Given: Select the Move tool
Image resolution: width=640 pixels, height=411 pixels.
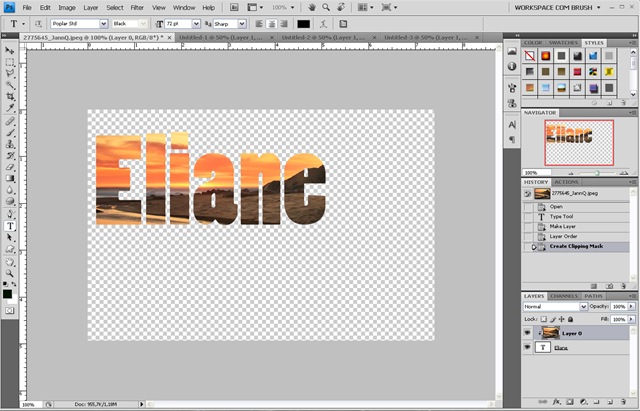Looking at the screenshot, I should pyautogui.click(x=10, y=51).
